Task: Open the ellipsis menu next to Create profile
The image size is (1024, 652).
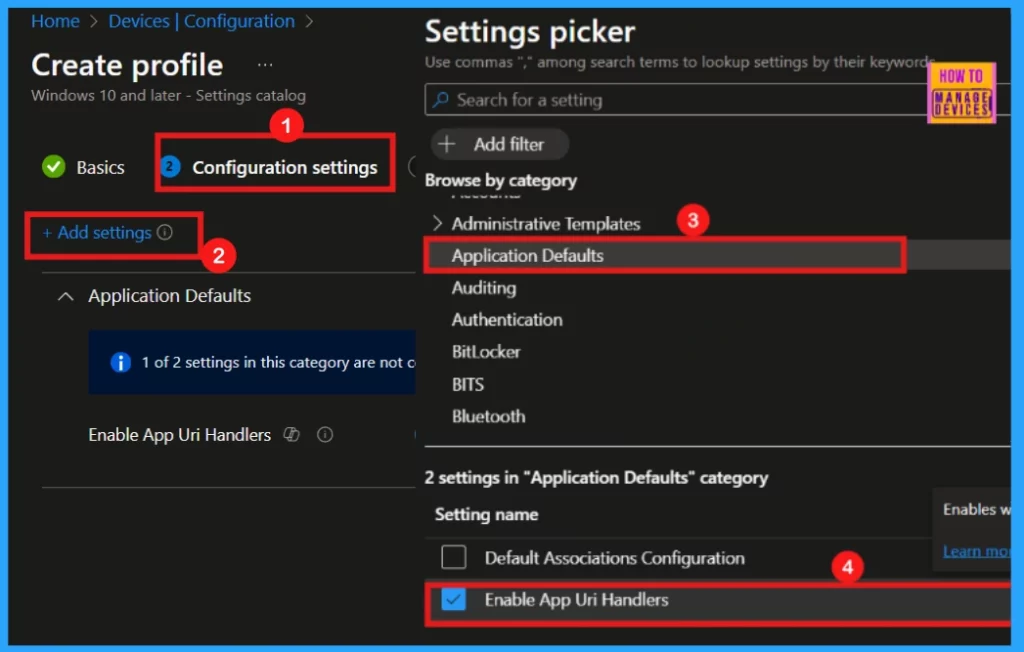Action: [x=264, y=65]
